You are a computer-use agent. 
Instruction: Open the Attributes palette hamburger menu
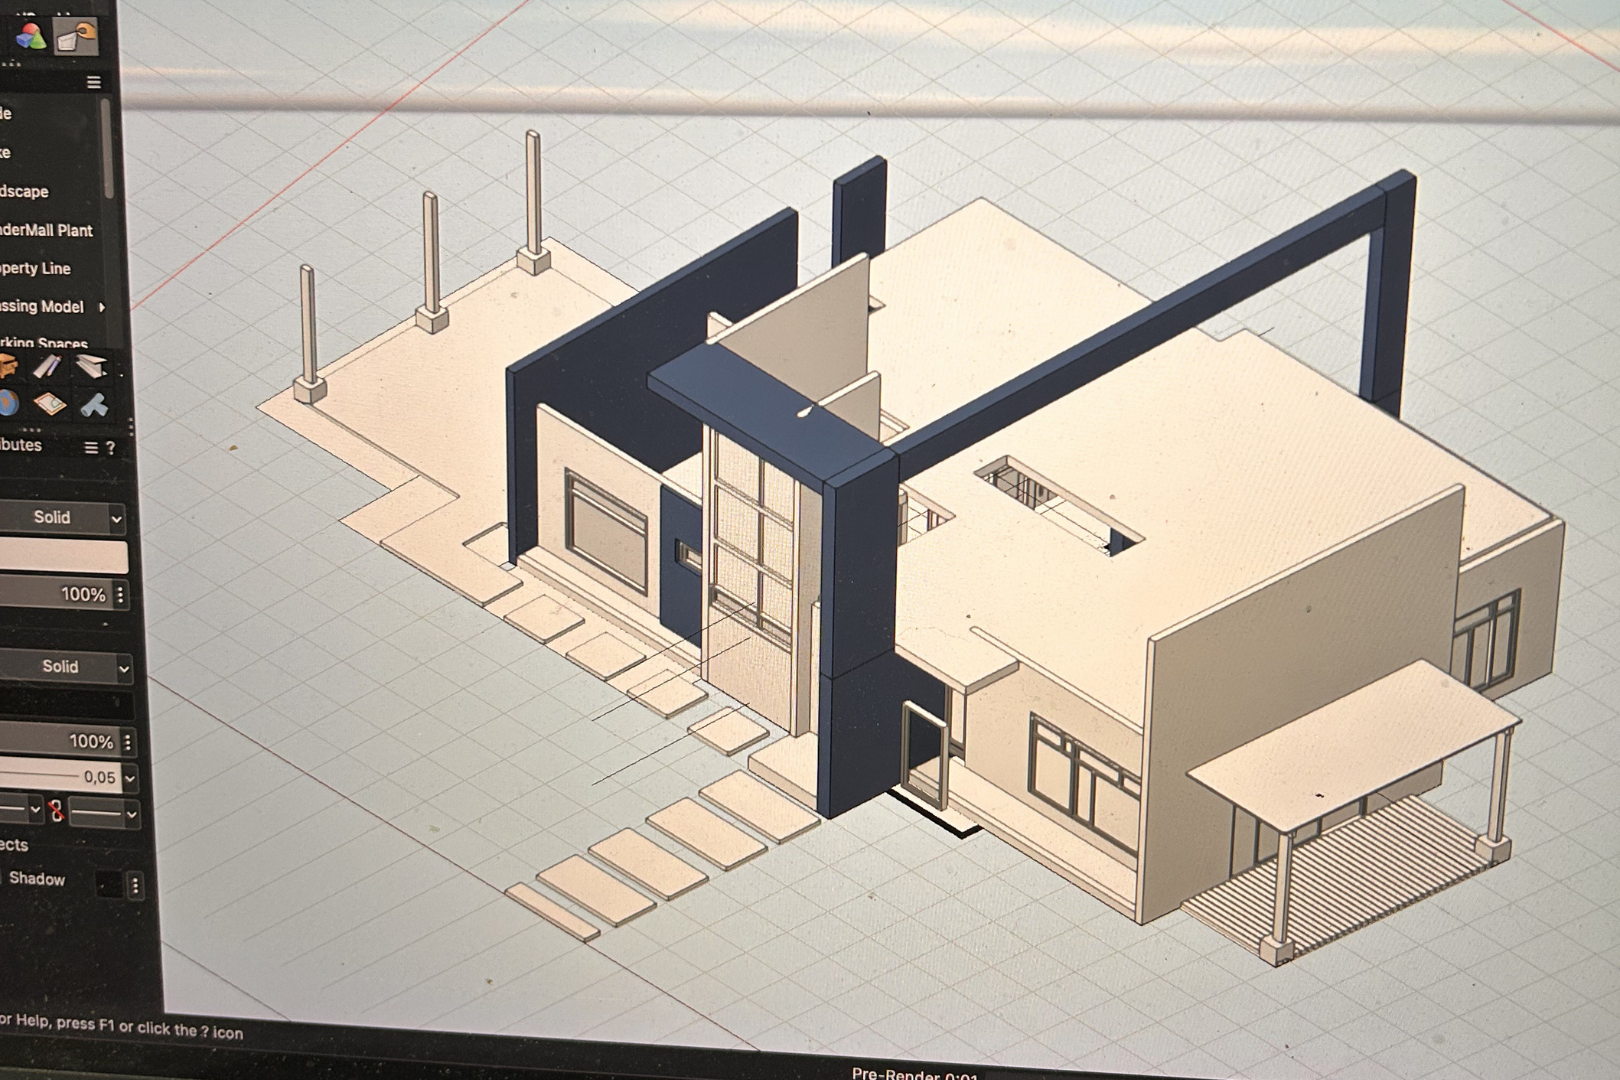(90, 448)
